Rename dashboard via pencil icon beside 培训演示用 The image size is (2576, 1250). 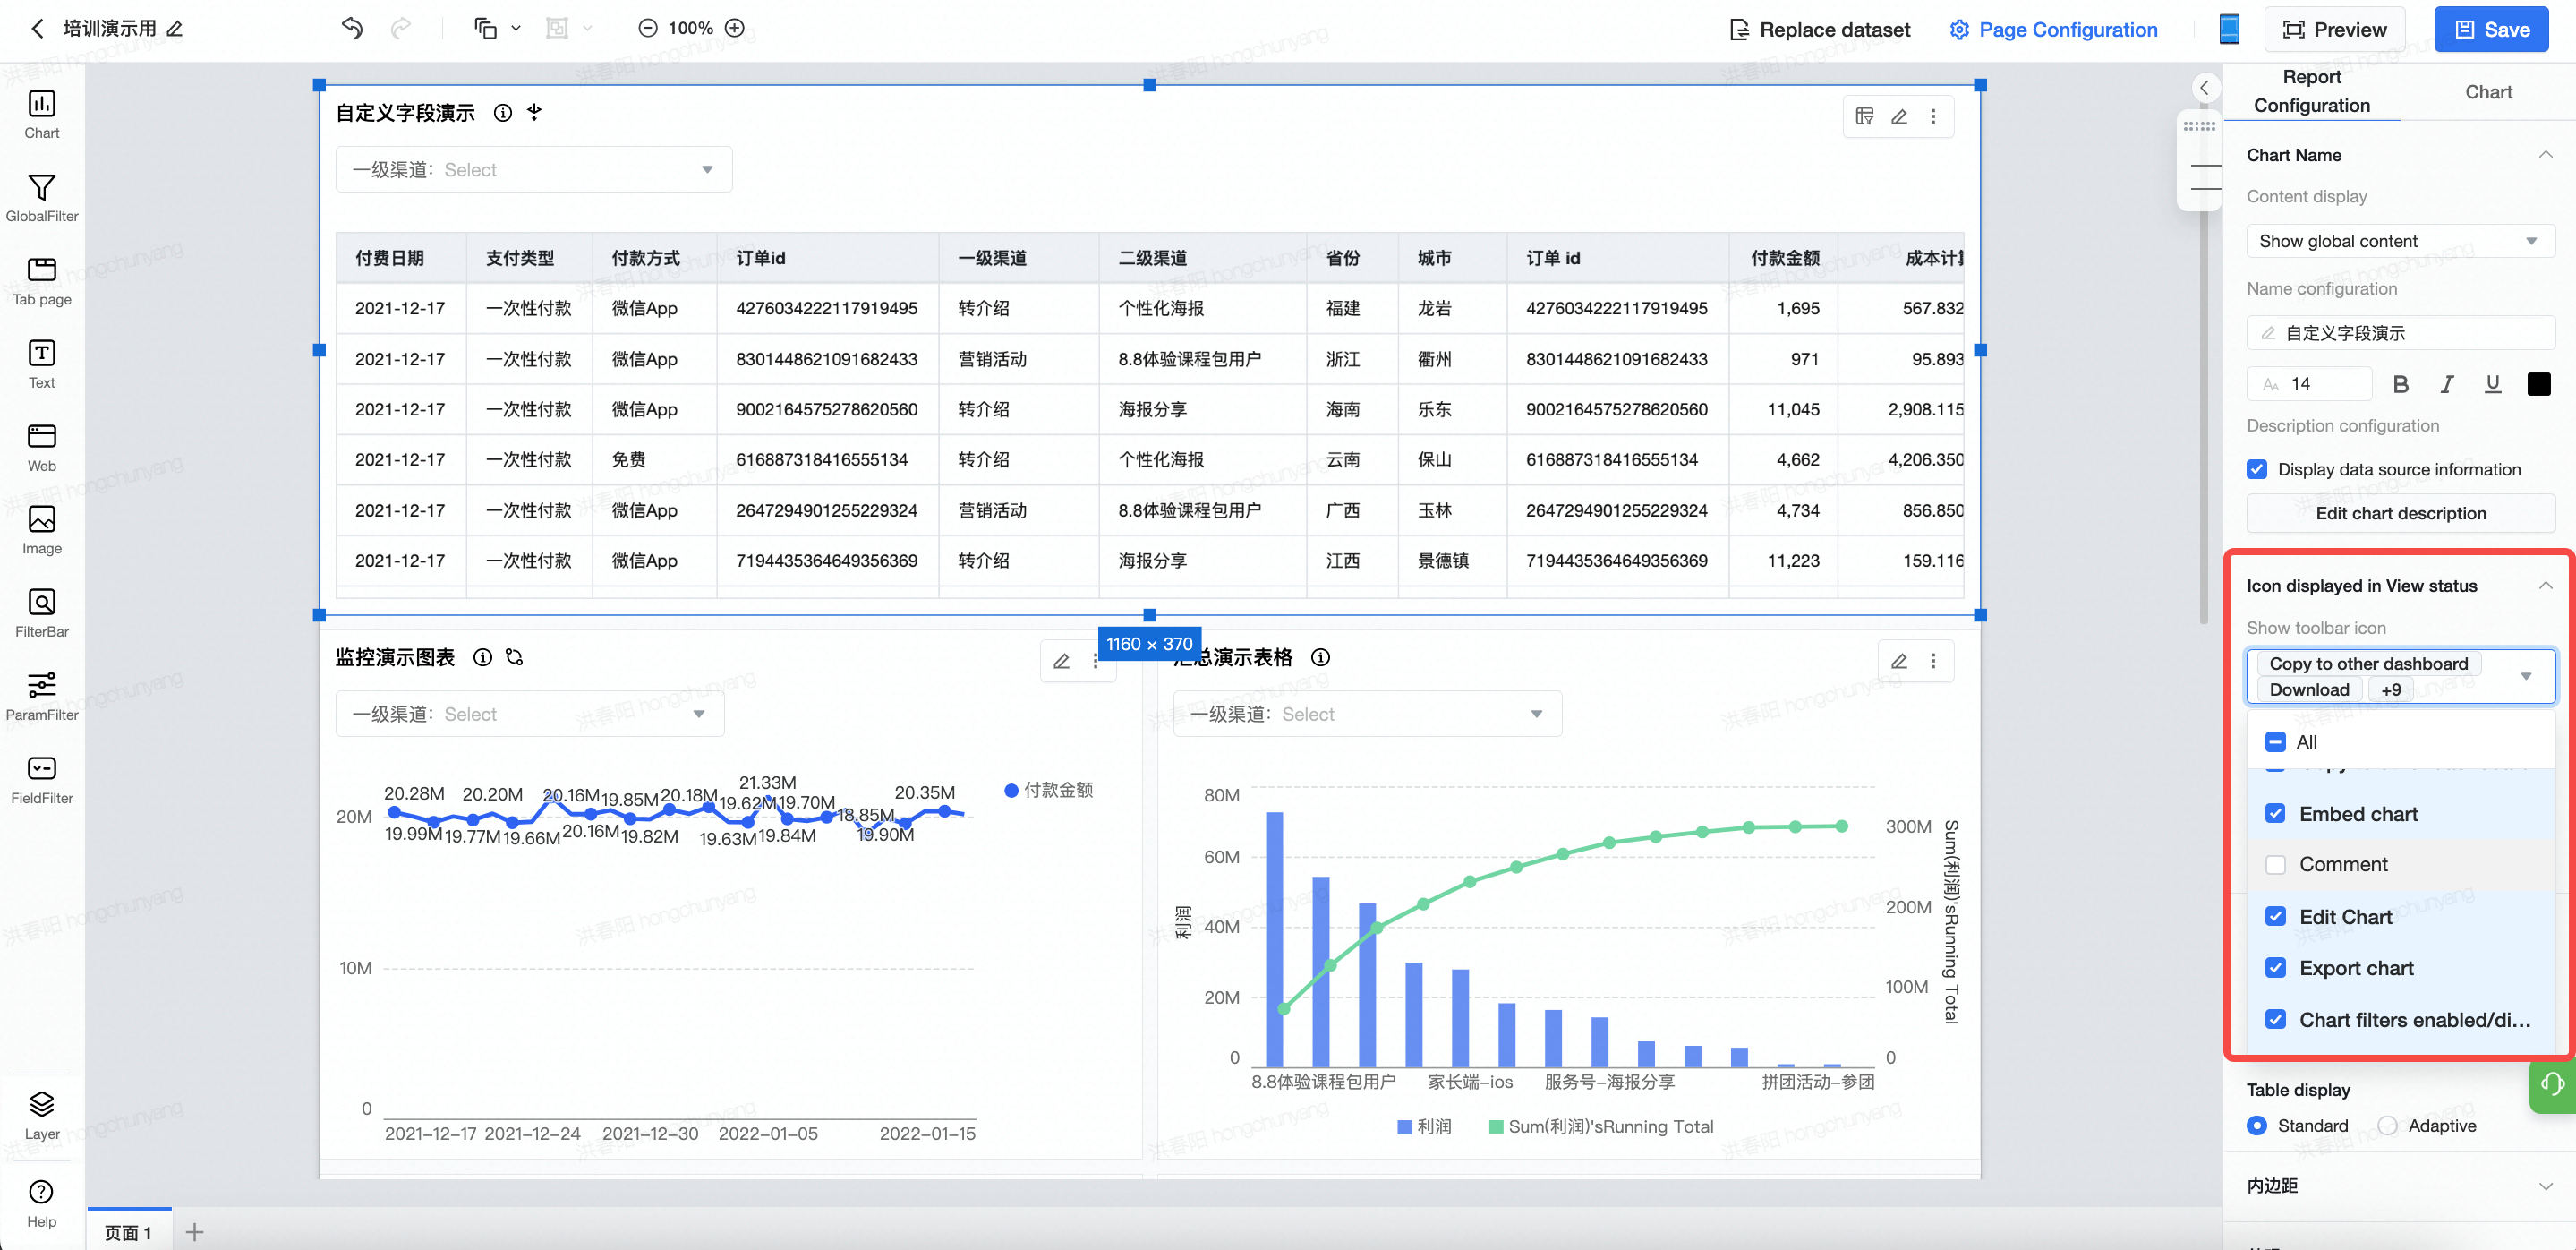pos(175,28)
